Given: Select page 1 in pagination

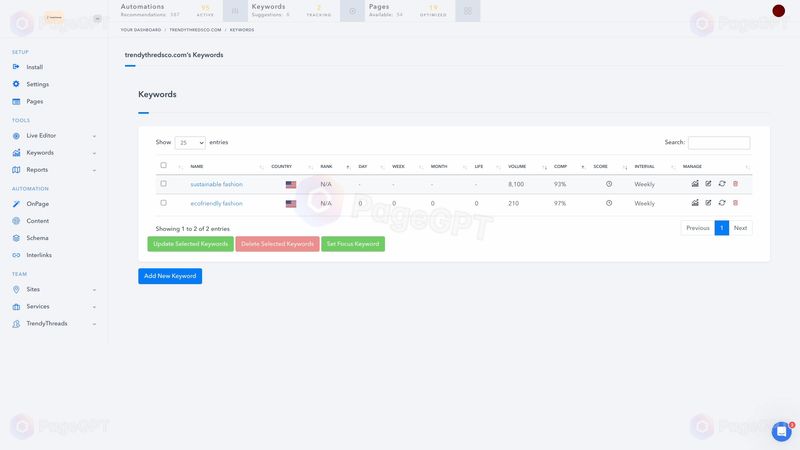Looking at the screenshot, I should 721,228.
